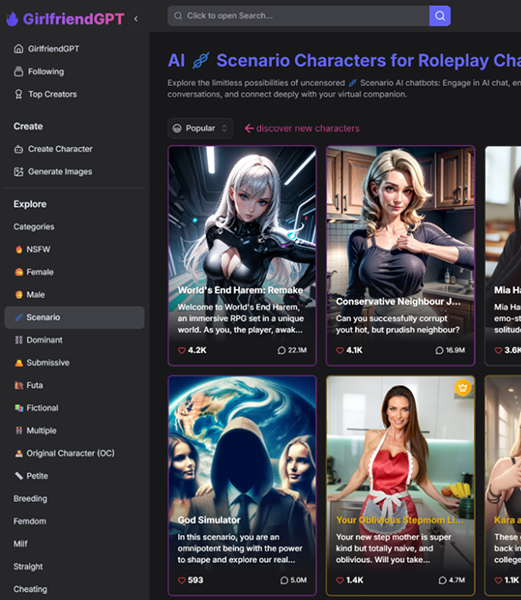
Task: Like Kara card heart icon
Action: 498,580
